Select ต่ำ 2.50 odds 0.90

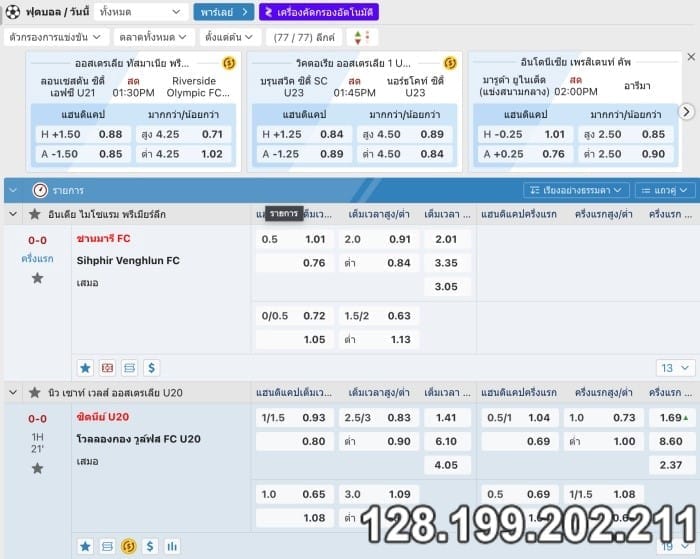(626, 154)
